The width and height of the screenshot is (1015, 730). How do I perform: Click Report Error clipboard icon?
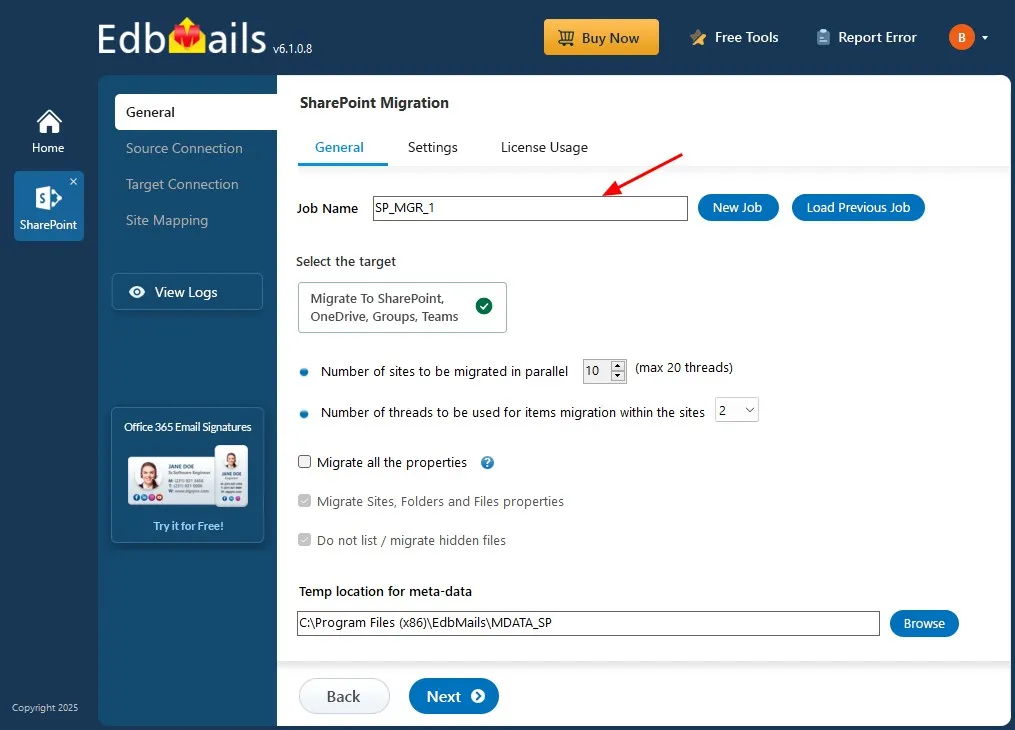[823, 38]
